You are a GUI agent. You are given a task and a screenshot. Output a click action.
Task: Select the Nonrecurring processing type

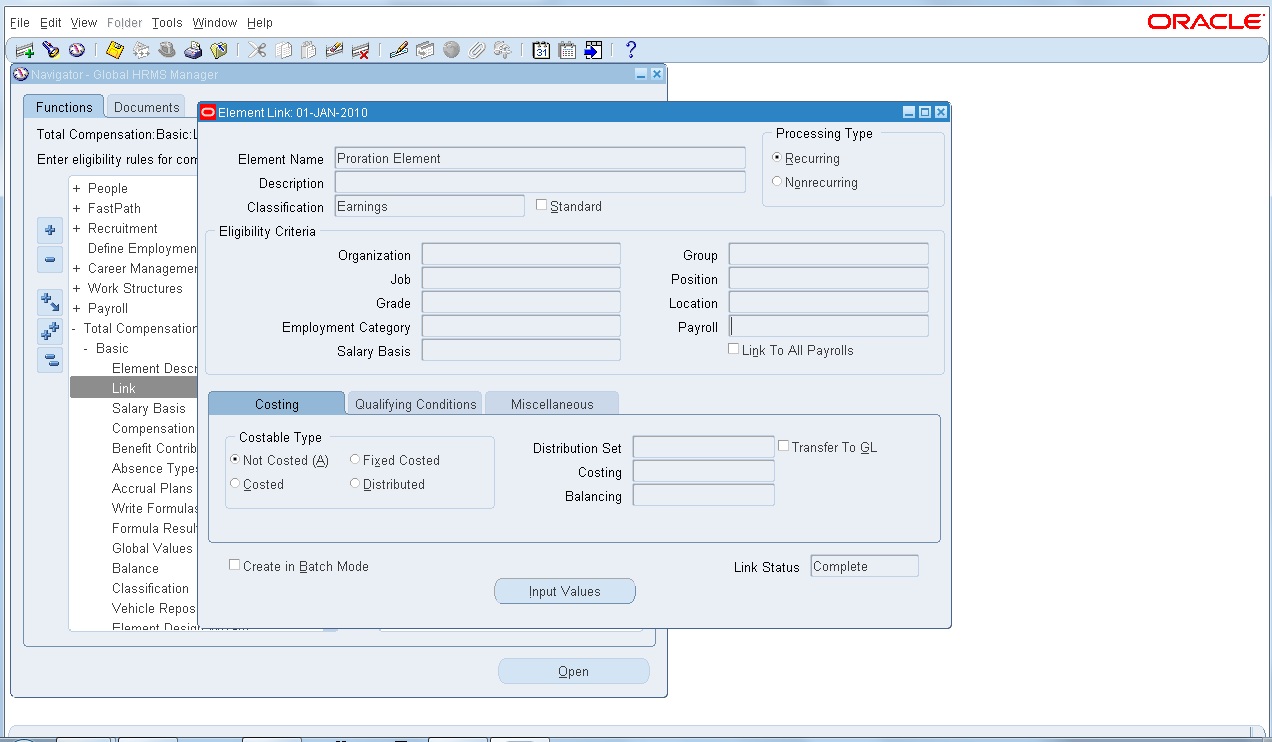775,182
